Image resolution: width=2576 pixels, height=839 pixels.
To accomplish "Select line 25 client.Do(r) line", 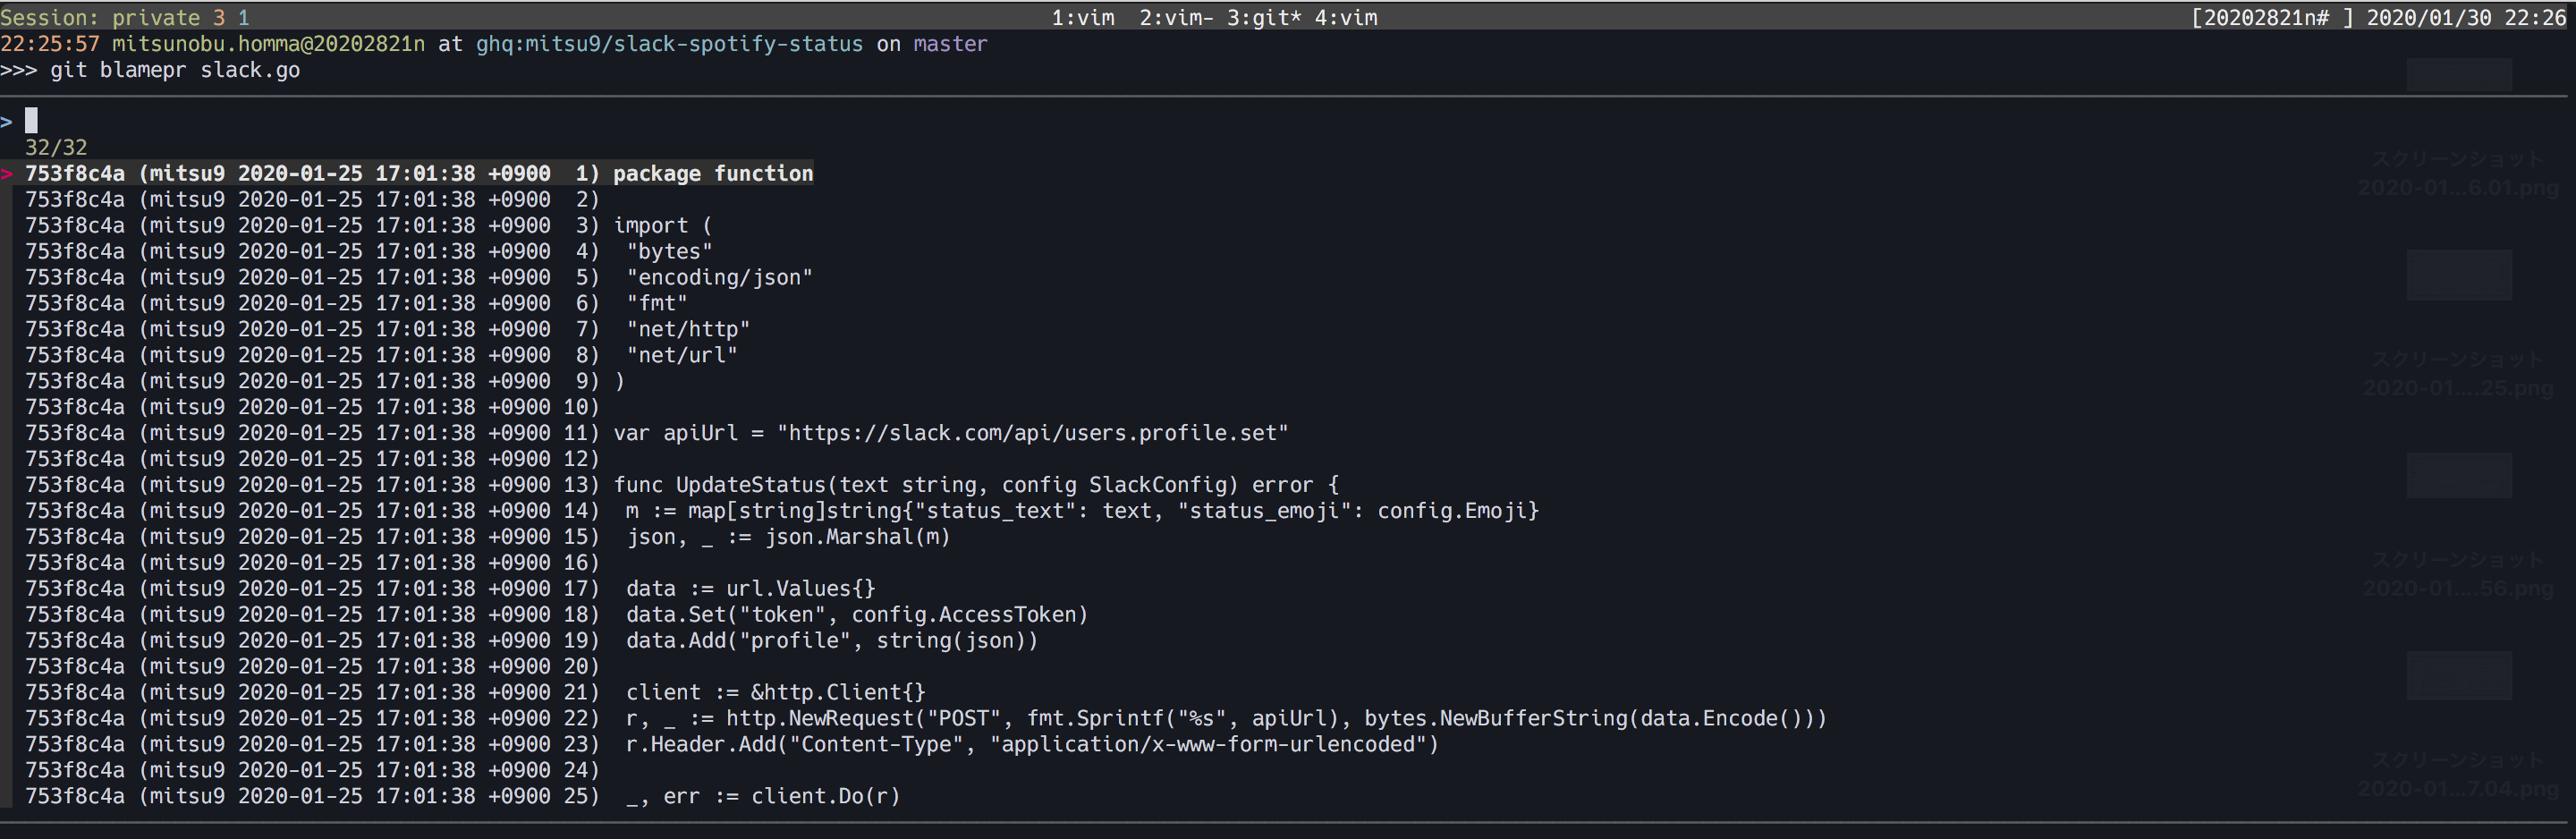I will [x=462, y=796].
